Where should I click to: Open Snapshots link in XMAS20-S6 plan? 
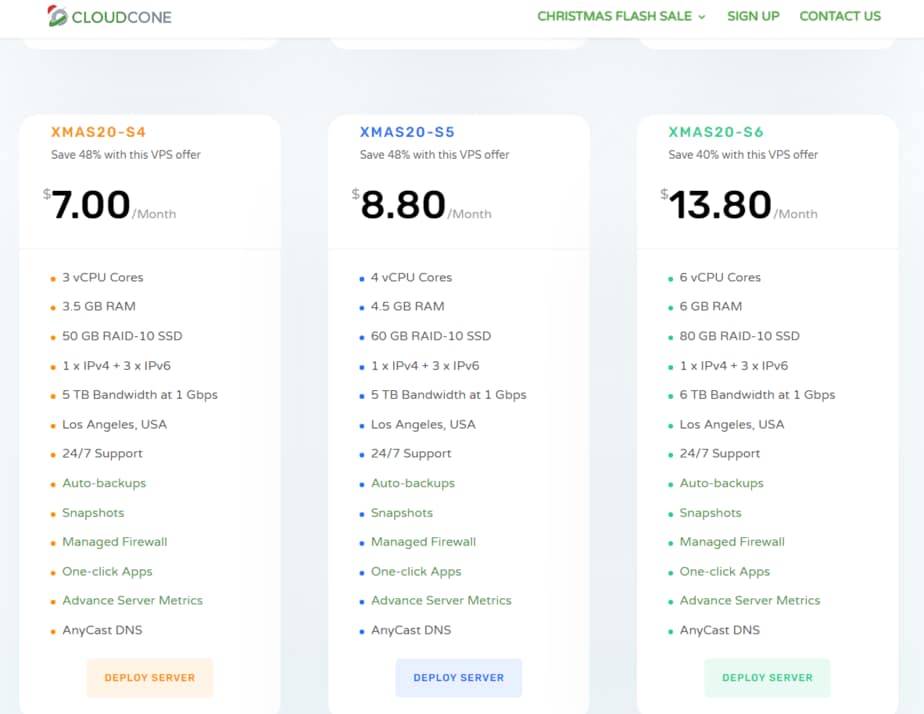pos(710,513)
